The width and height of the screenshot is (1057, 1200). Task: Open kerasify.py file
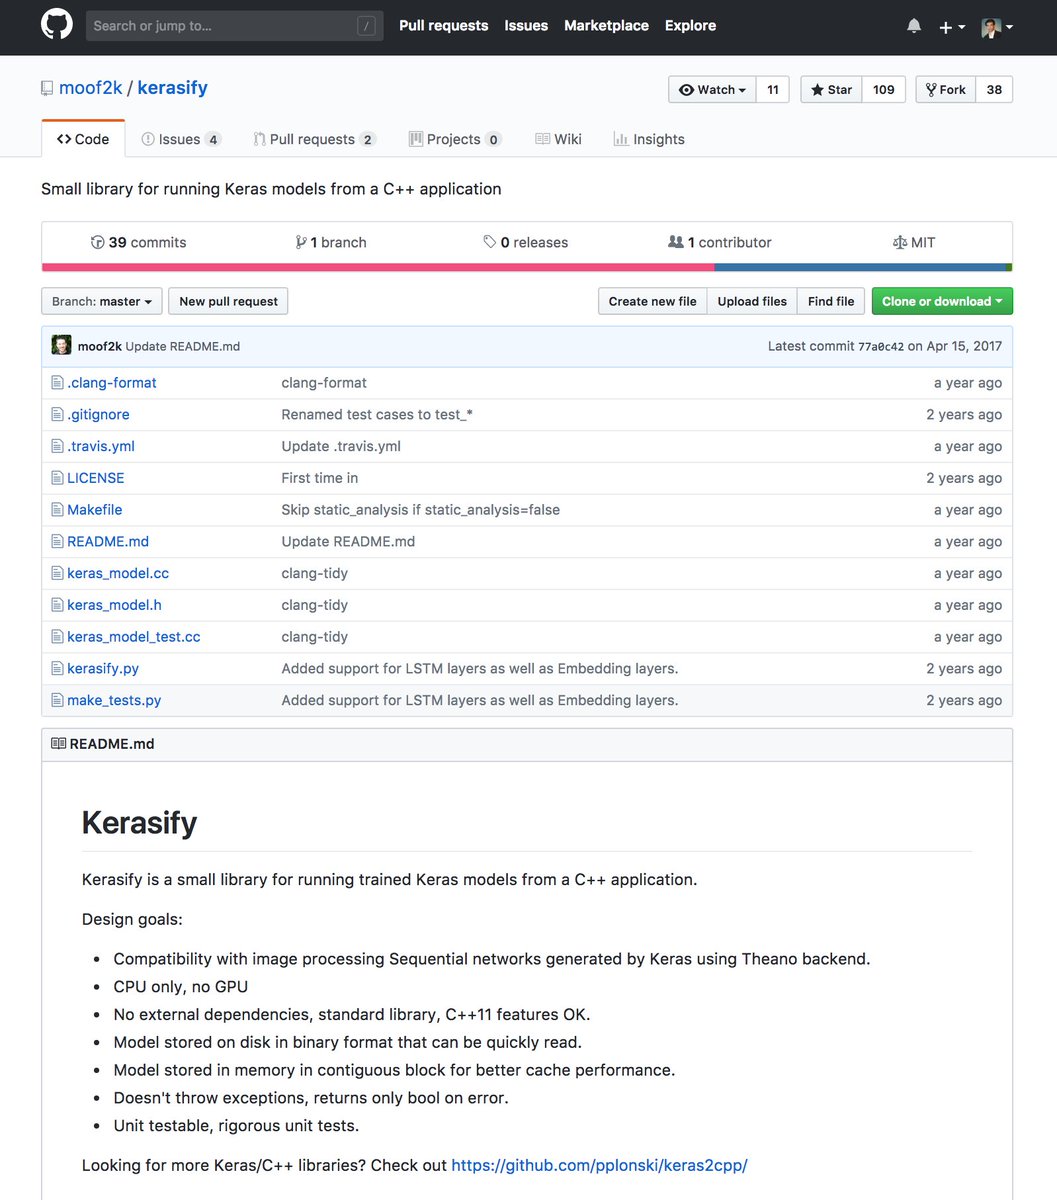click(x=103, y=668)
